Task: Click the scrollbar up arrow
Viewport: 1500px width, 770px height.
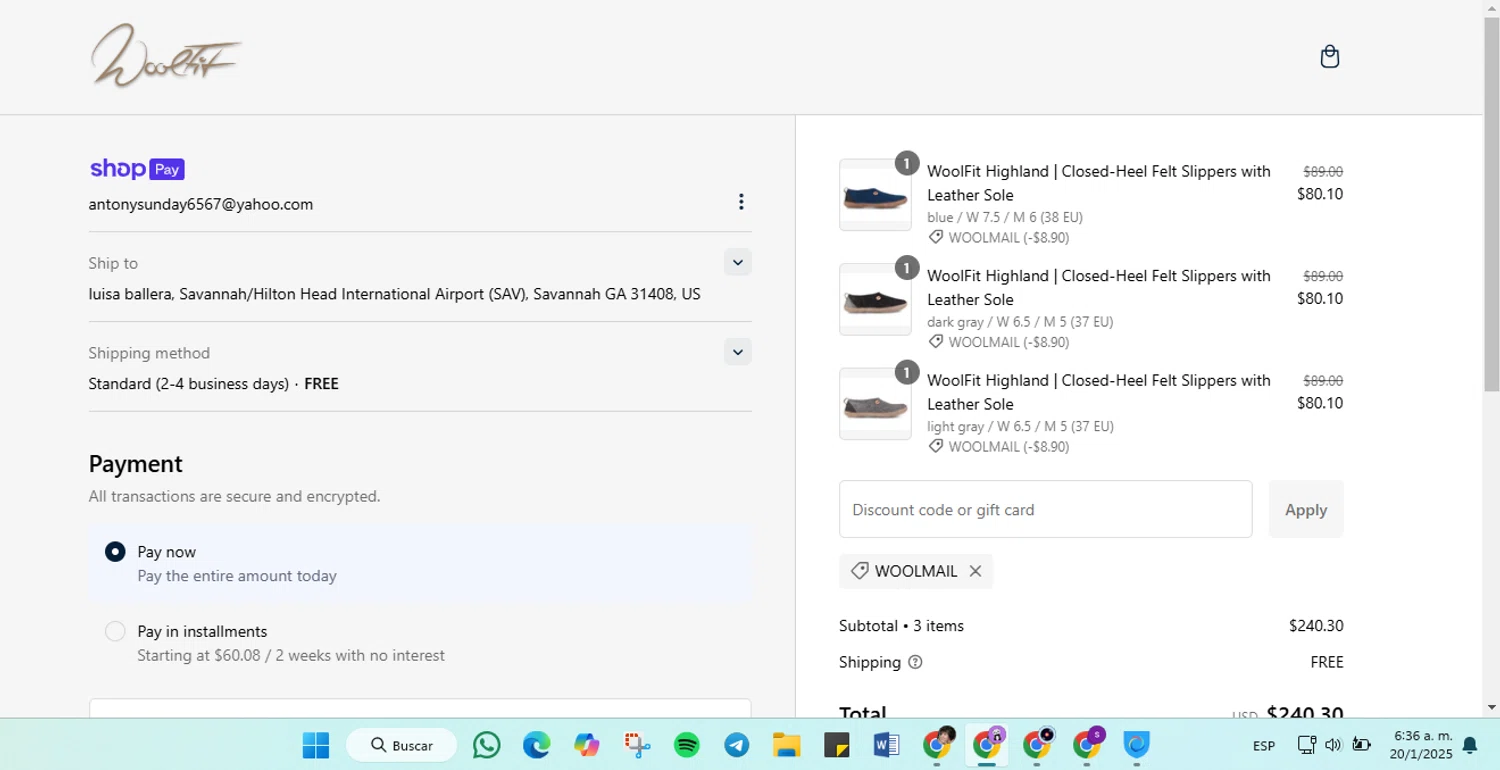Action: pos(1491,8)
